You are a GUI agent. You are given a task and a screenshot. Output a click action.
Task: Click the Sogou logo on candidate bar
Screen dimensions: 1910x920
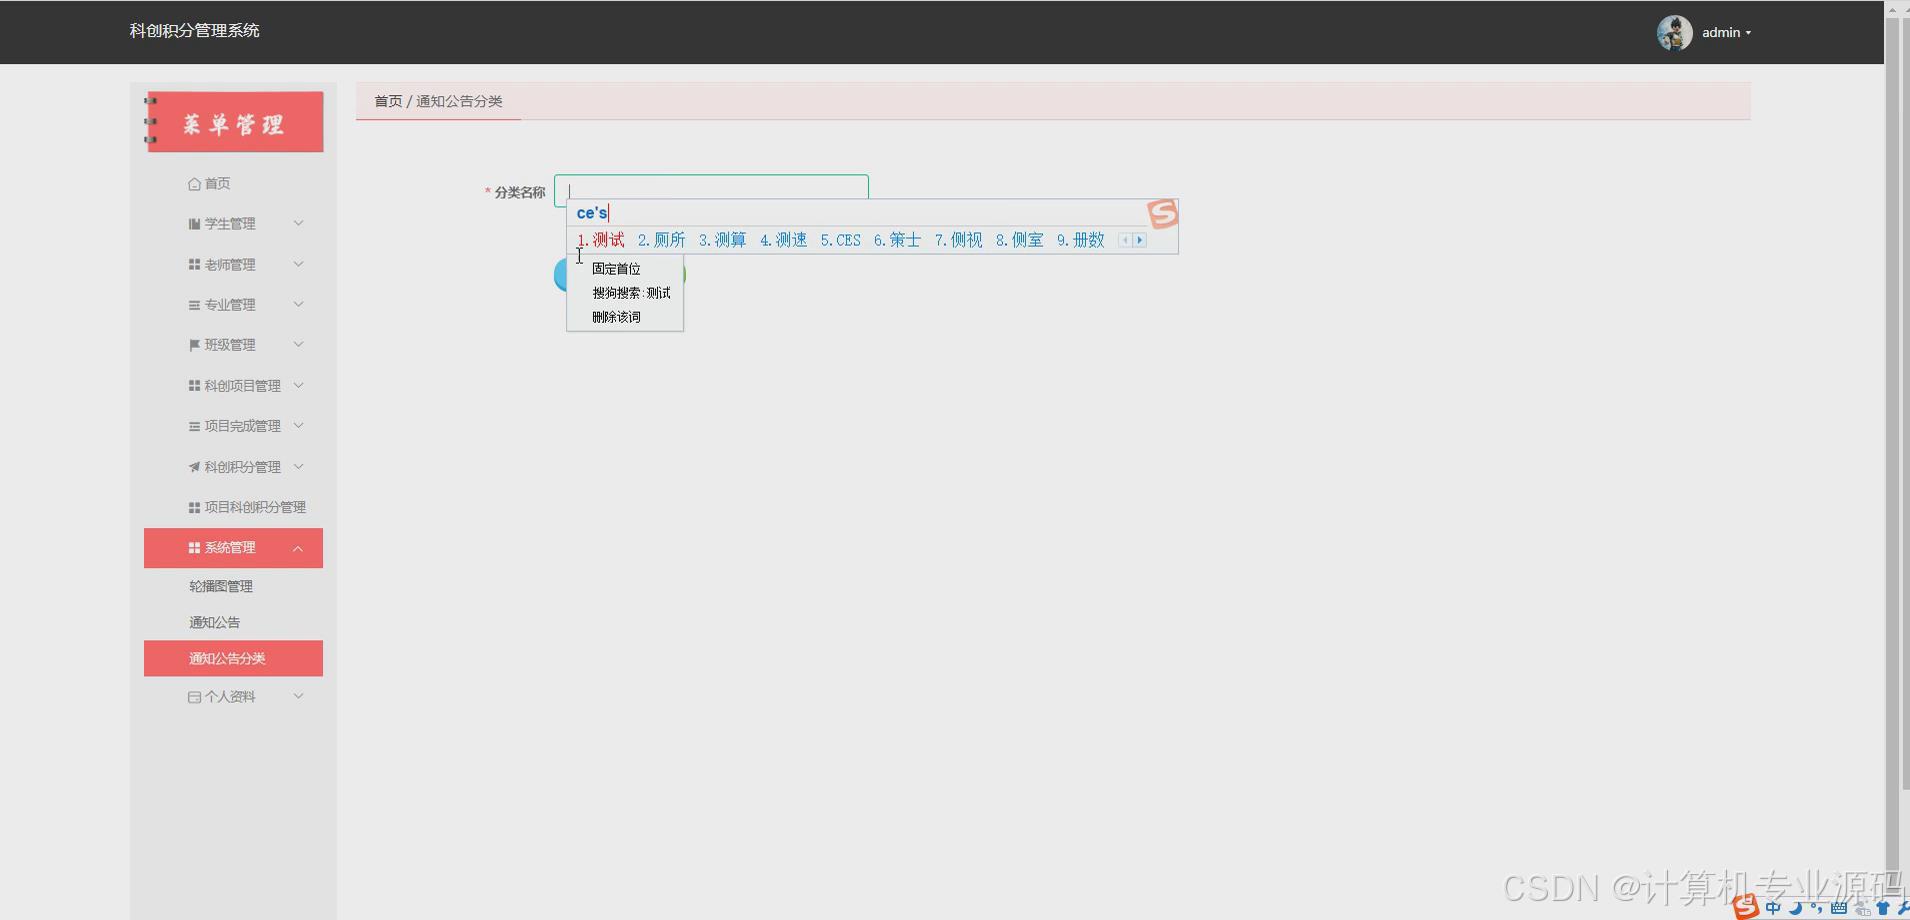pyautogui.click(x=1162, y=214)
